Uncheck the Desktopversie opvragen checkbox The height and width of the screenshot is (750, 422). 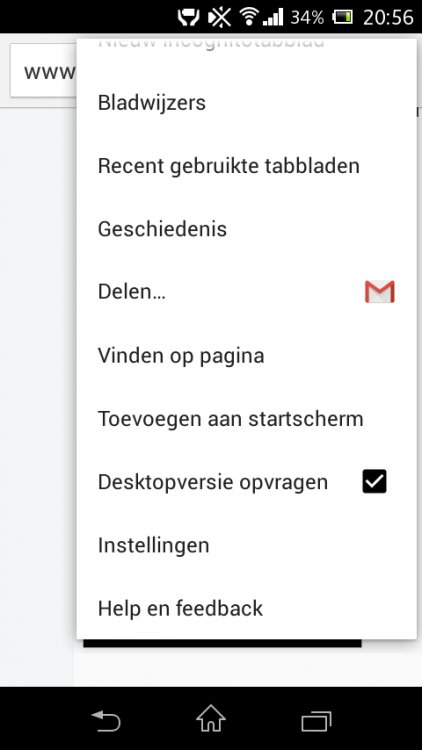(x=374, y=481)
